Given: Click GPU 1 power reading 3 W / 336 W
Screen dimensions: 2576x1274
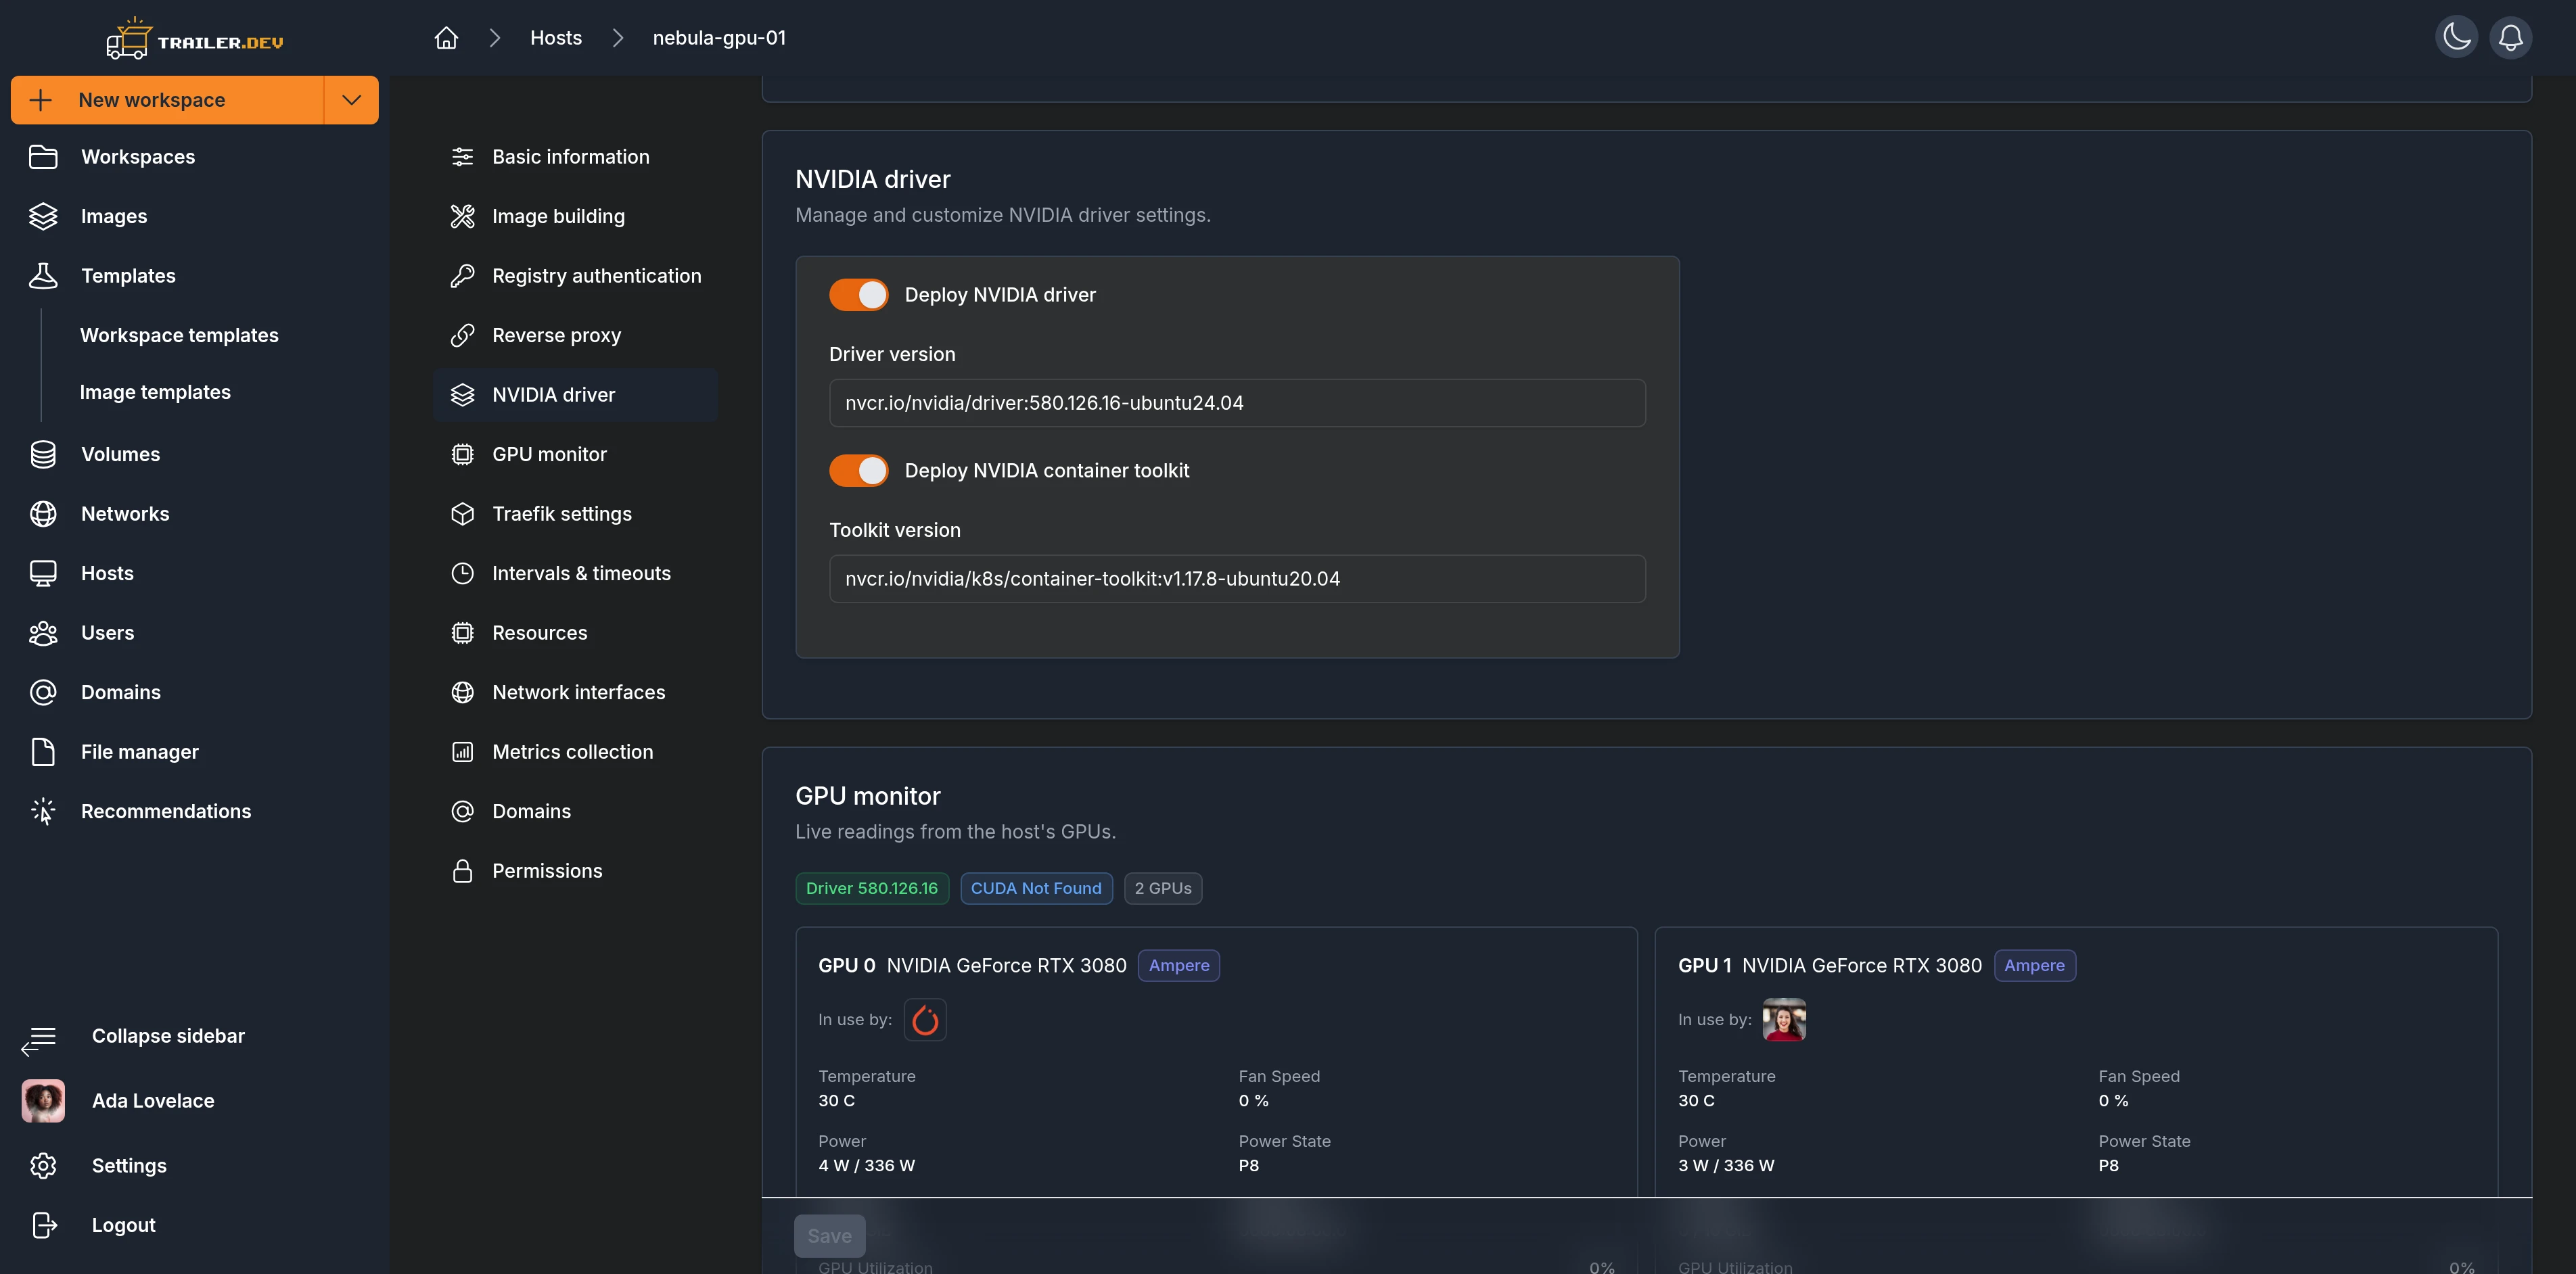Looking at the screenshot, I should (1726, 1166).
